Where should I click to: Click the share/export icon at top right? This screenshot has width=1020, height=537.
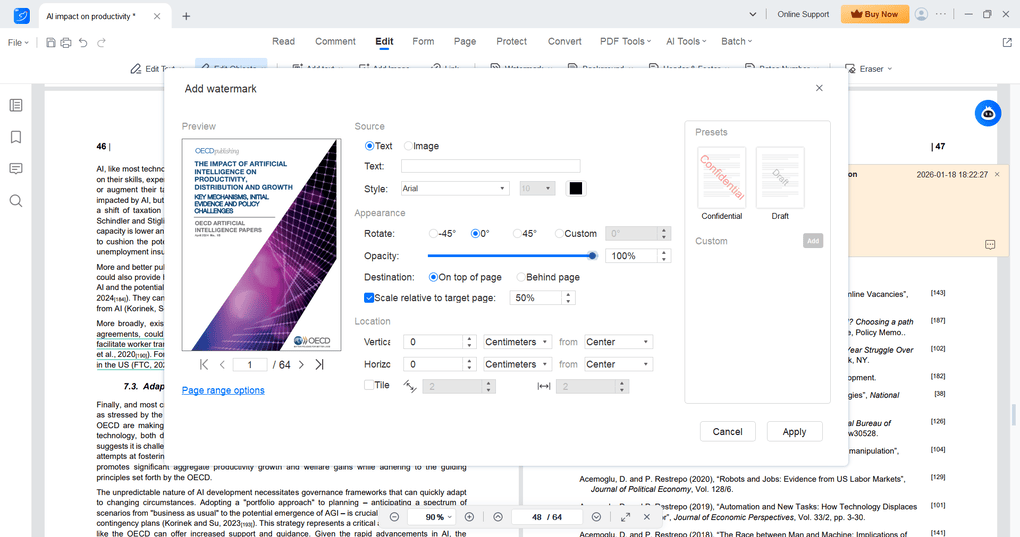pyautogui.click(x=1007, y=42)
